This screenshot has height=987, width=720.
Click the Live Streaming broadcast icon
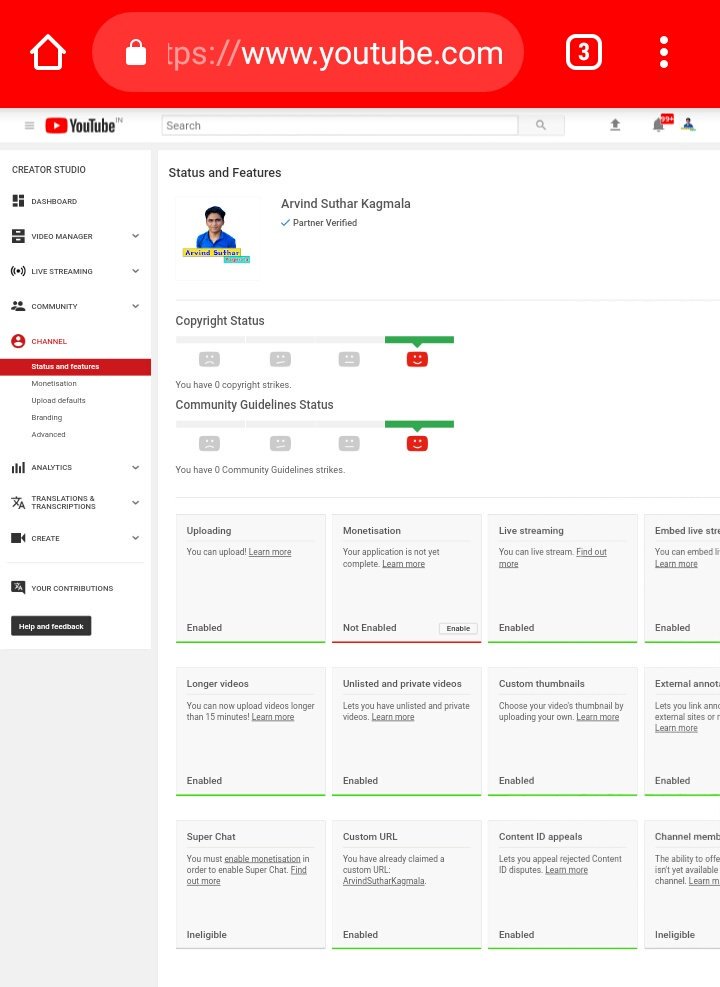coord(18,271)
